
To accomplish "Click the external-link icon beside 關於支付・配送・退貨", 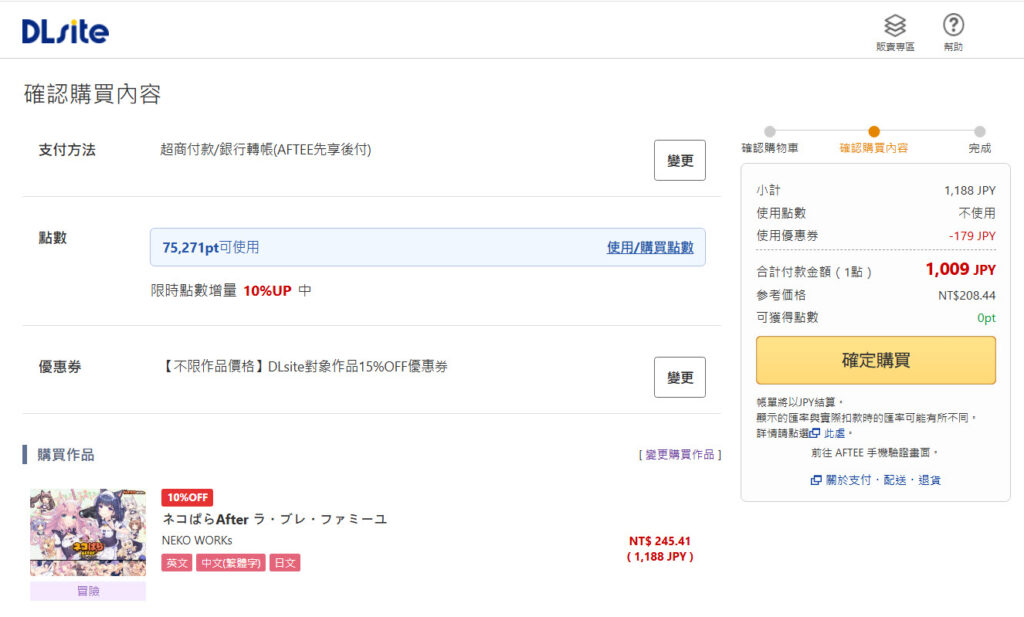I will click(817, 478).
